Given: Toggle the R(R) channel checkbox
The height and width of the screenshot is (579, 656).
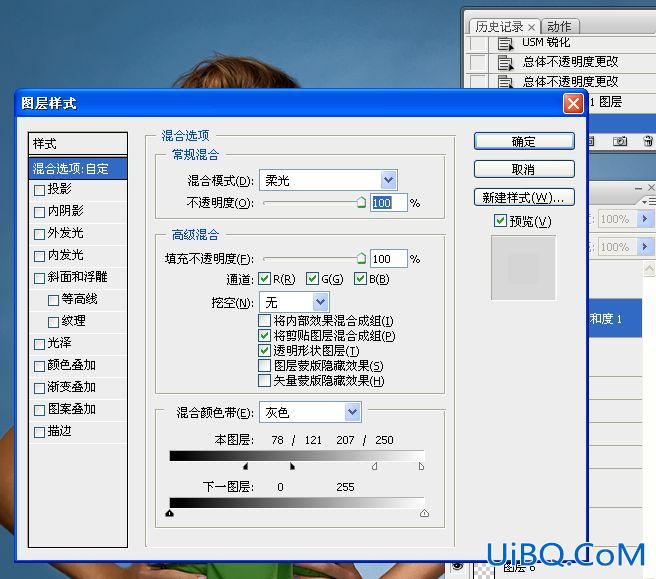Looking at the screenshot, I should point(264,278).
